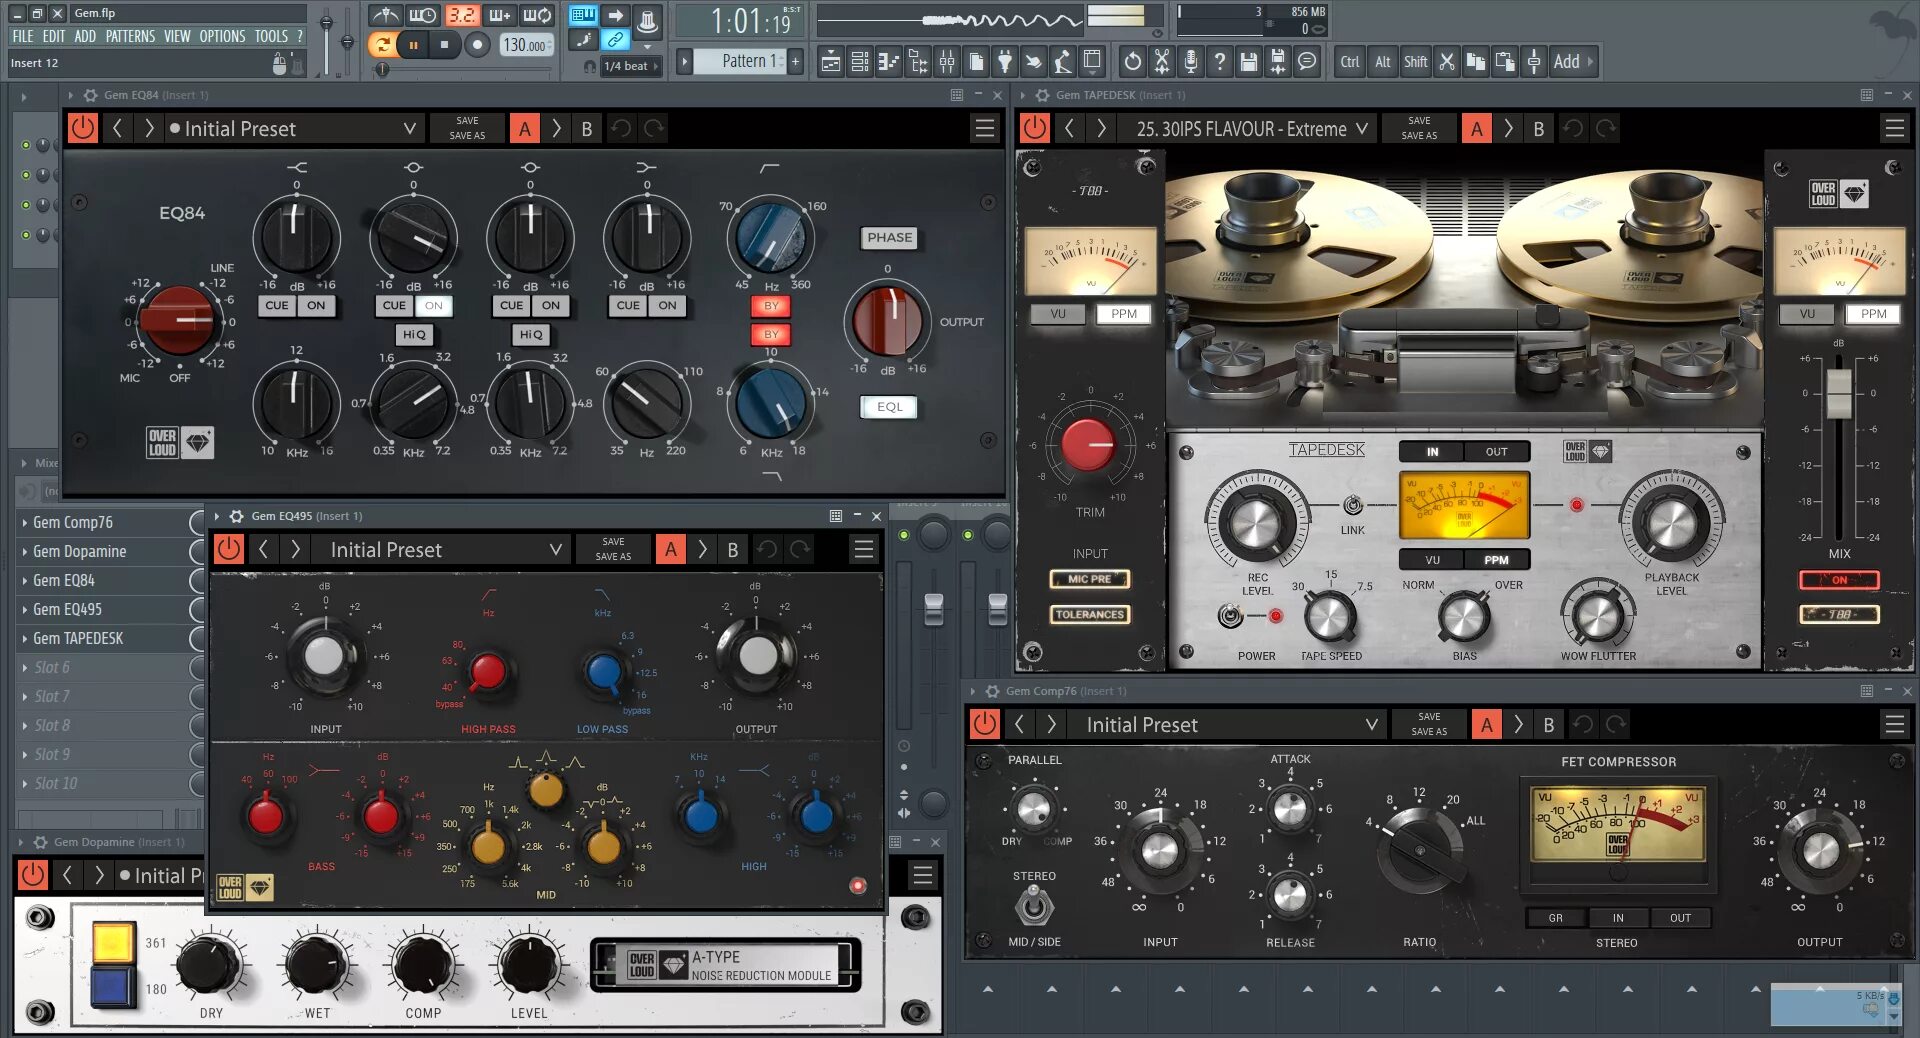Click SAVE AS on Gem Comp76
The image size is (1920, 1038).
1428,731
